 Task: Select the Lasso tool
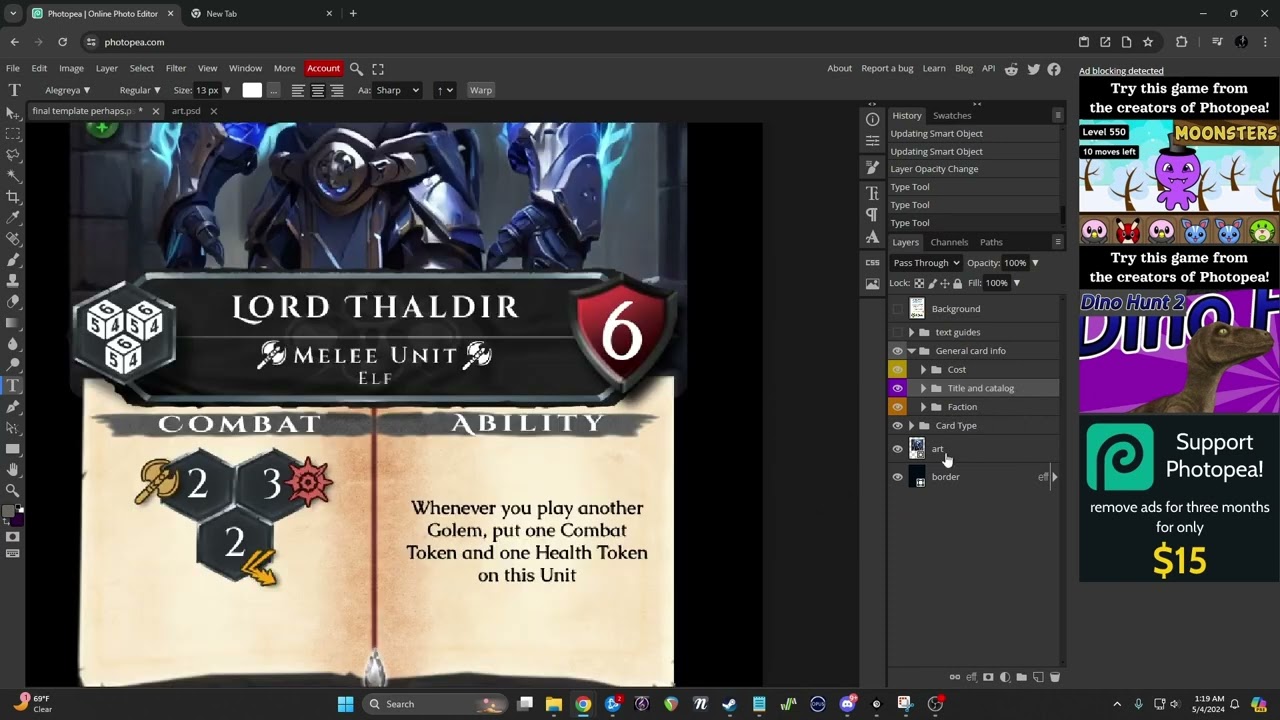coord(13,154)
